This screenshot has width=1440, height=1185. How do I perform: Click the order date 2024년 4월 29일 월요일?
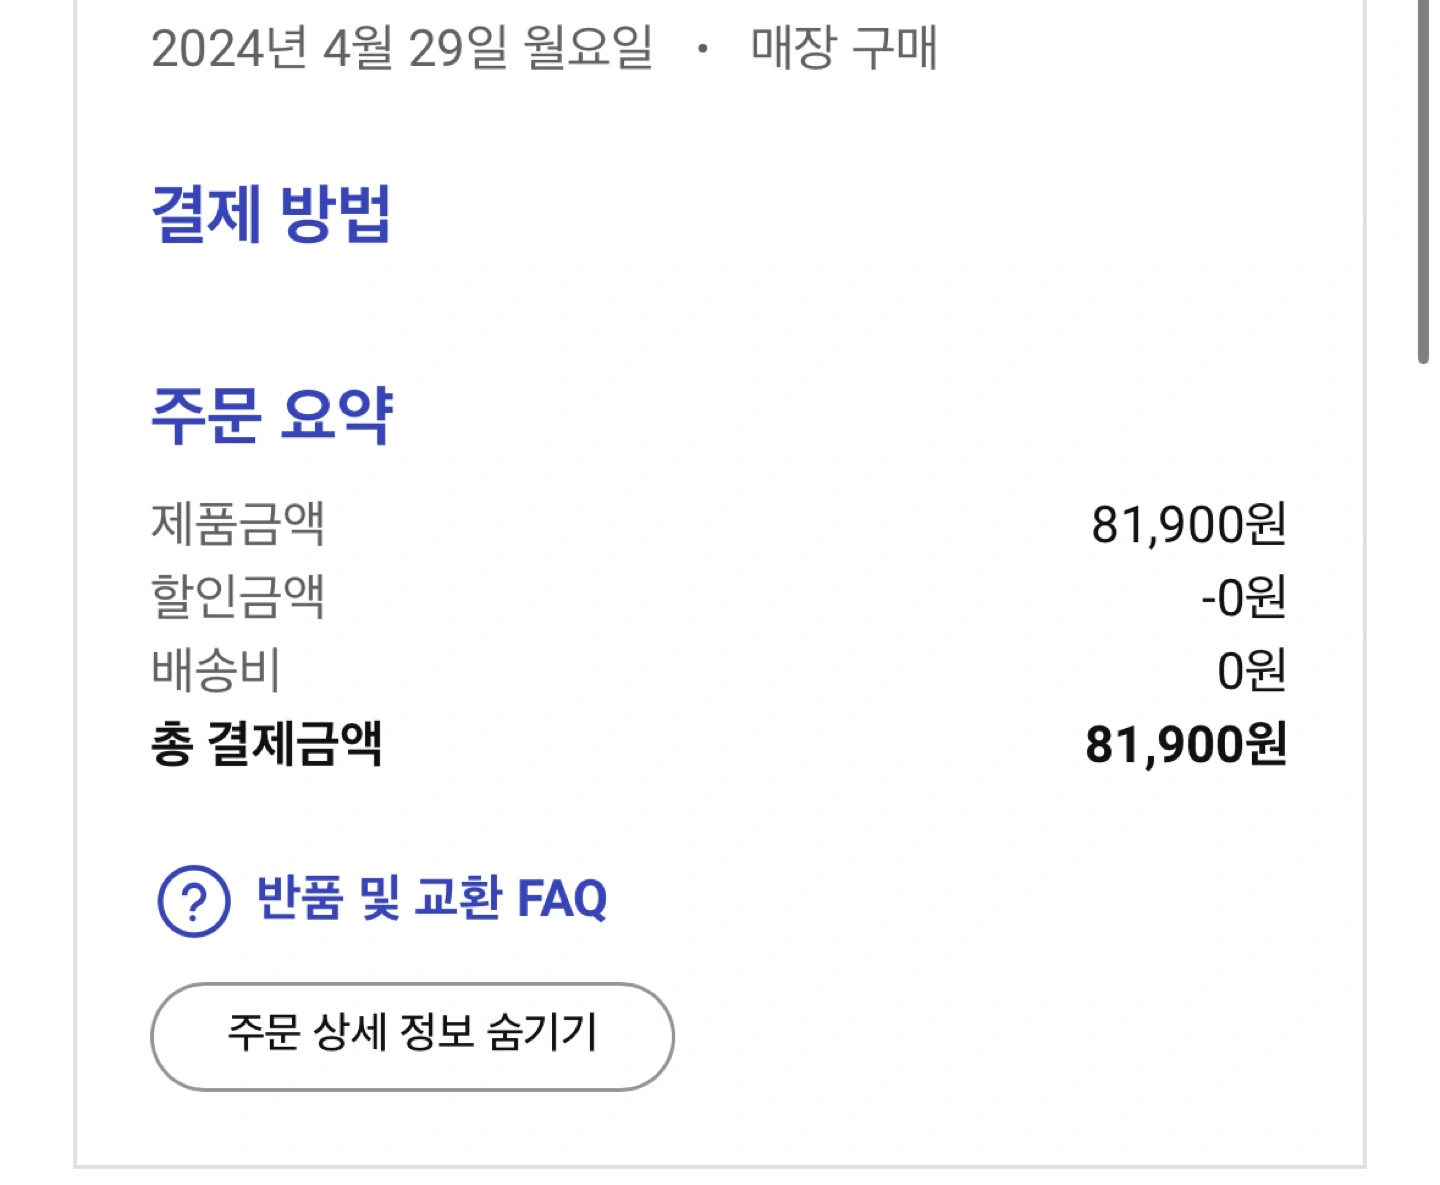(x=402, y=47)
